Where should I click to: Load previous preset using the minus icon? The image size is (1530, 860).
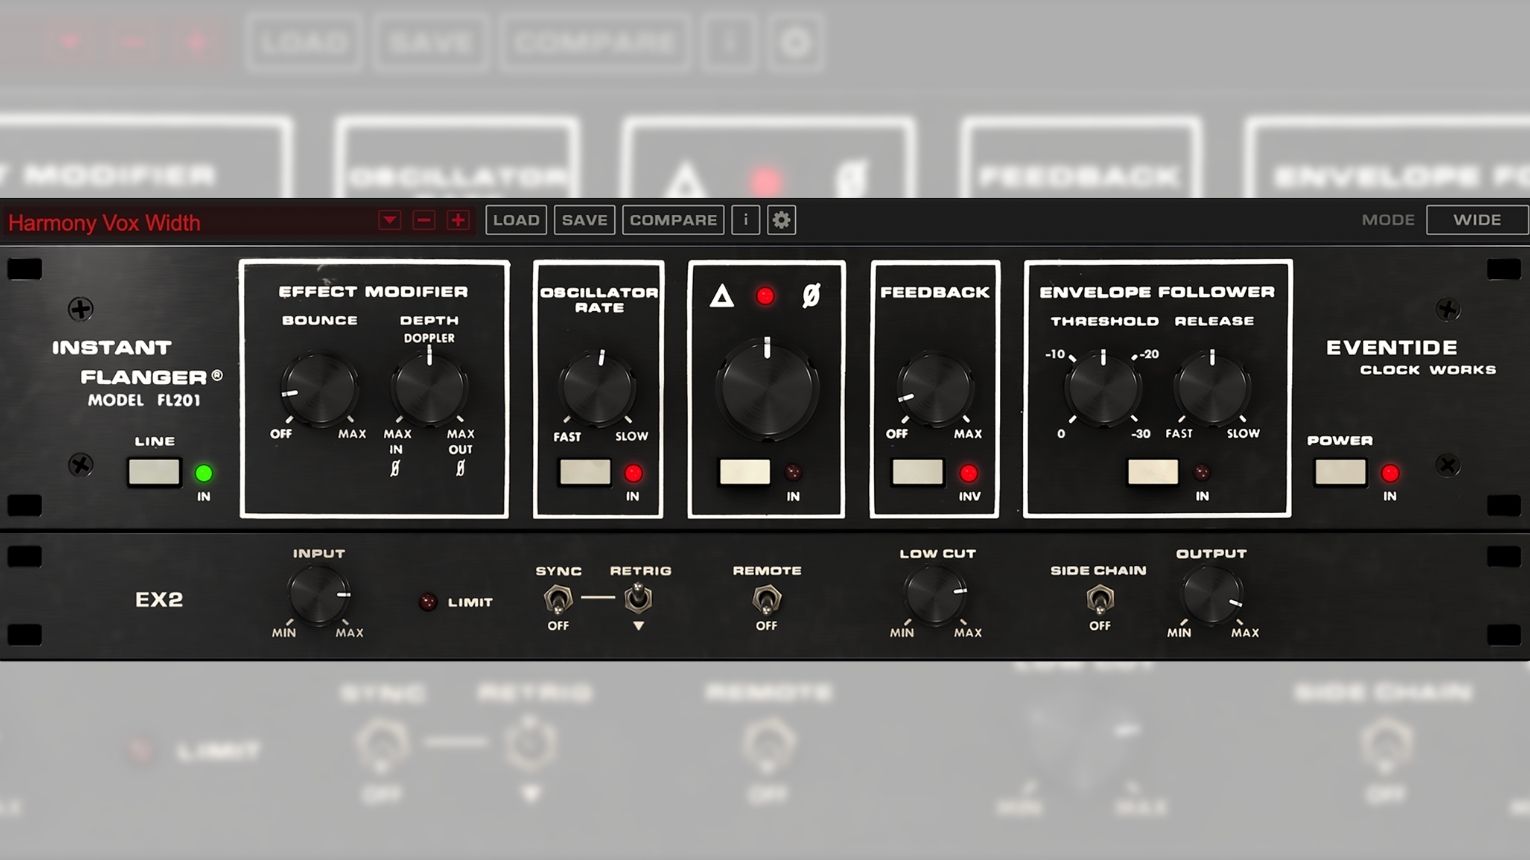coord(424,219)
